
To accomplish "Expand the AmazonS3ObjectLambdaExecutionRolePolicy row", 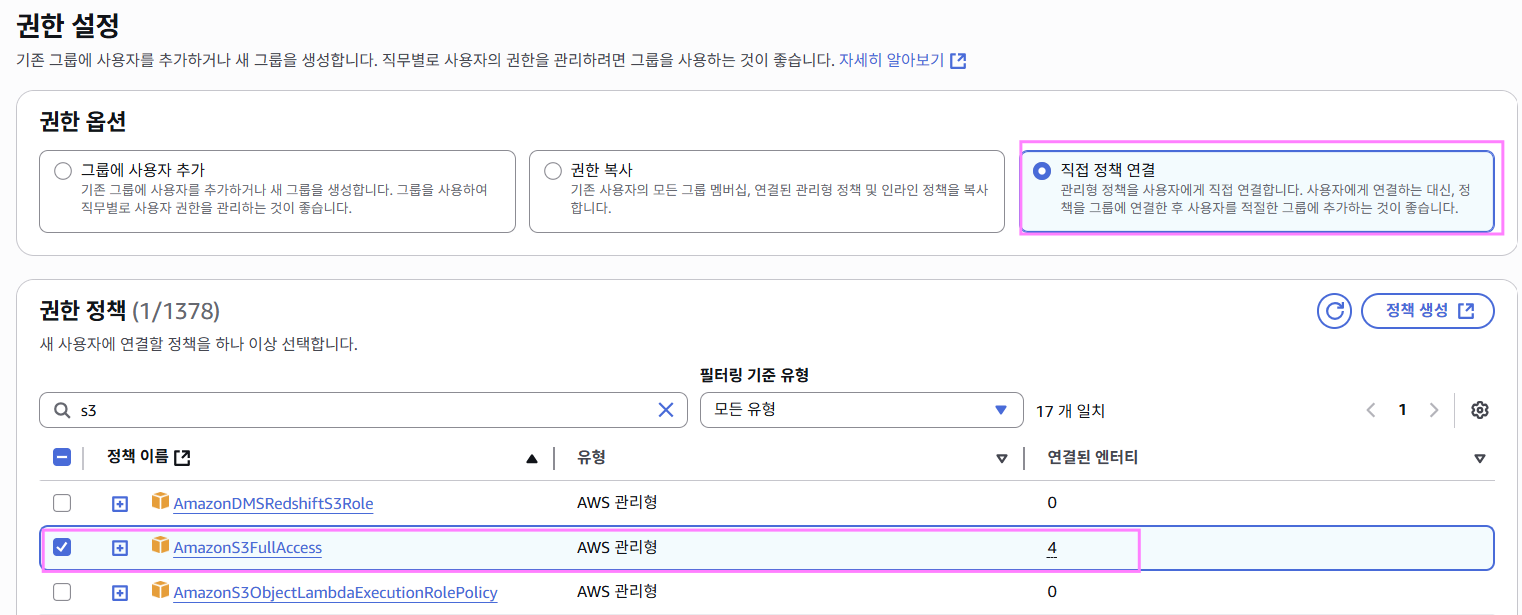I will click(x=120, y=593).
